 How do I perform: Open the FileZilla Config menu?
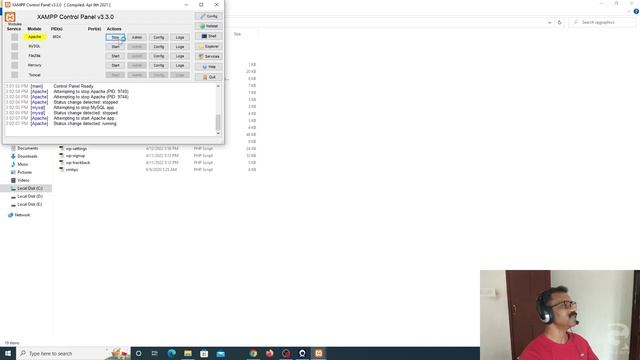pyautogui.click(x=158, y=56)
